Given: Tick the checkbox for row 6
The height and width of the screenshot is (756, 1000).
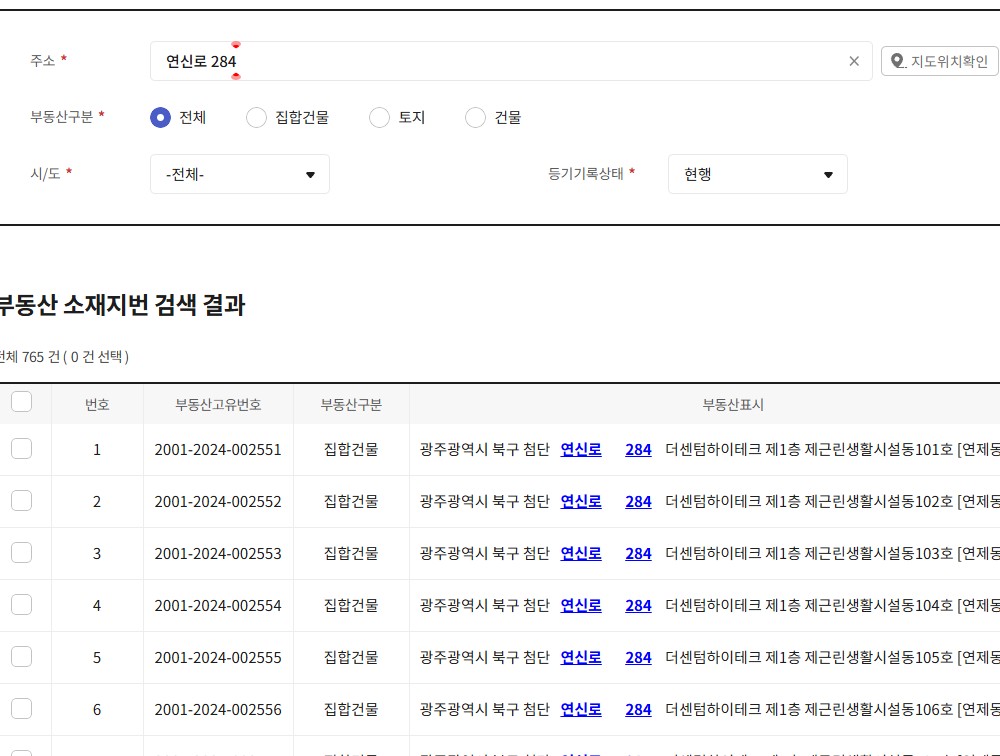Looking at the screenshot, I should point(21,709).
